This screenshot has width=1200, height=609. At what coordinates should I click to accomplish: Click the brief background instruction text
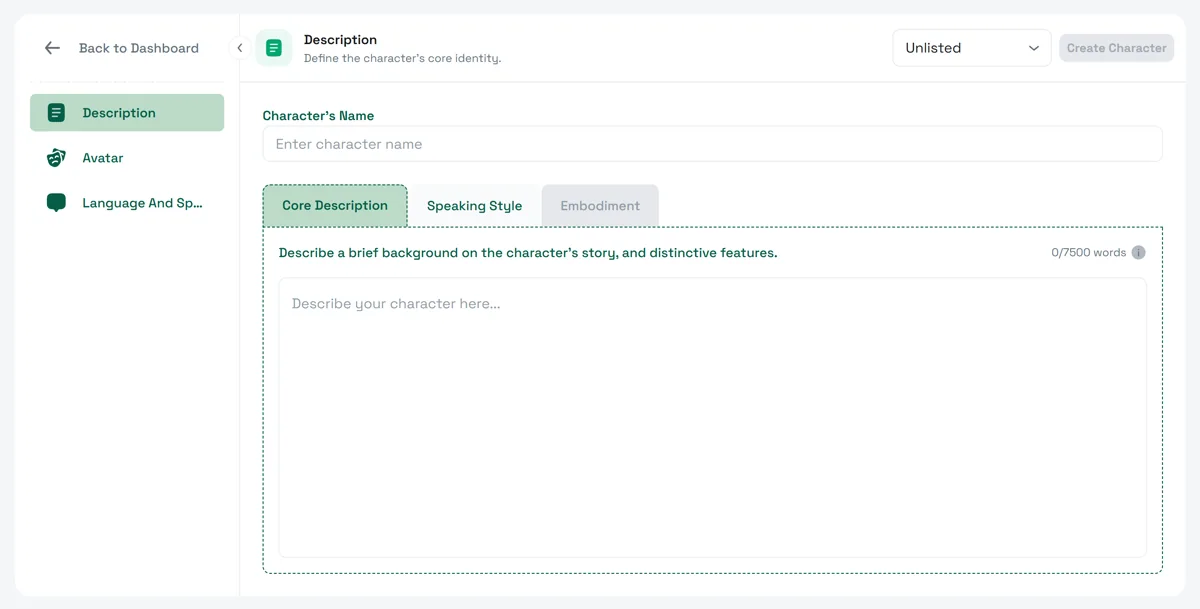[528, 253]
